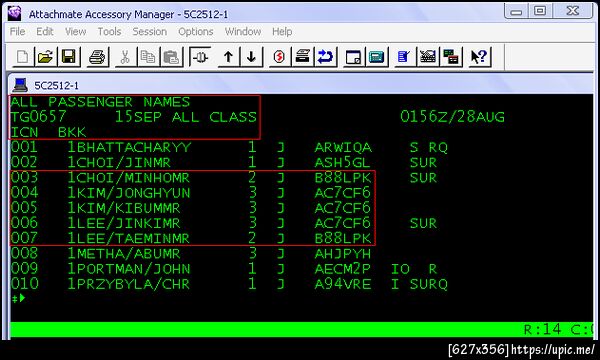Close the Attachmate Accessory Manager window

572,11
